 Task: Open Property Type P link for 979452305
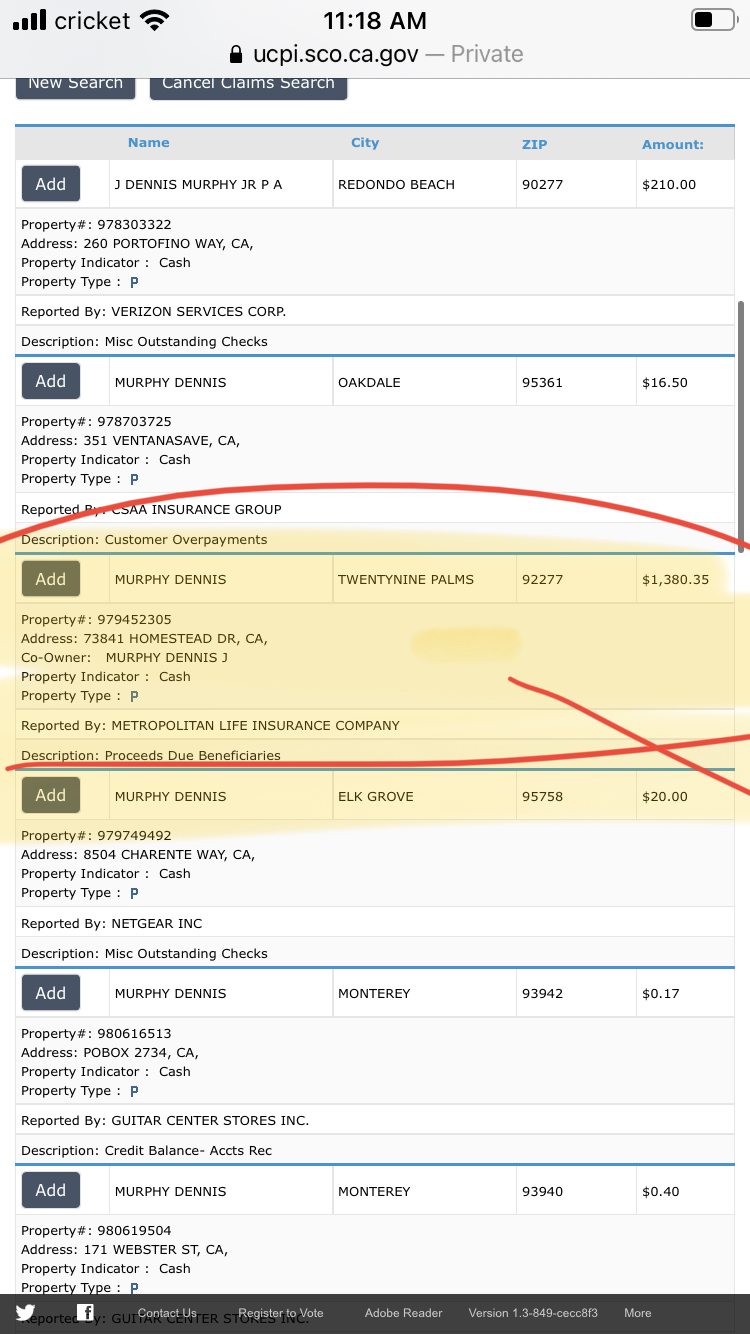134,696
